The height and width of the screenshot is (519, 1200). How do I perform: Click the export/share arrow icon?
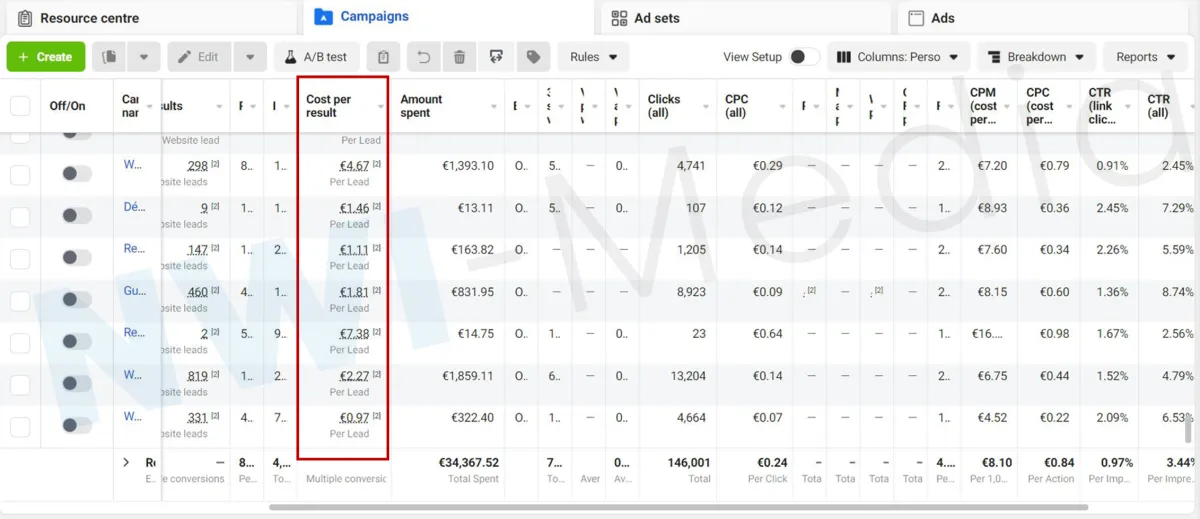(x=496, y=57)
